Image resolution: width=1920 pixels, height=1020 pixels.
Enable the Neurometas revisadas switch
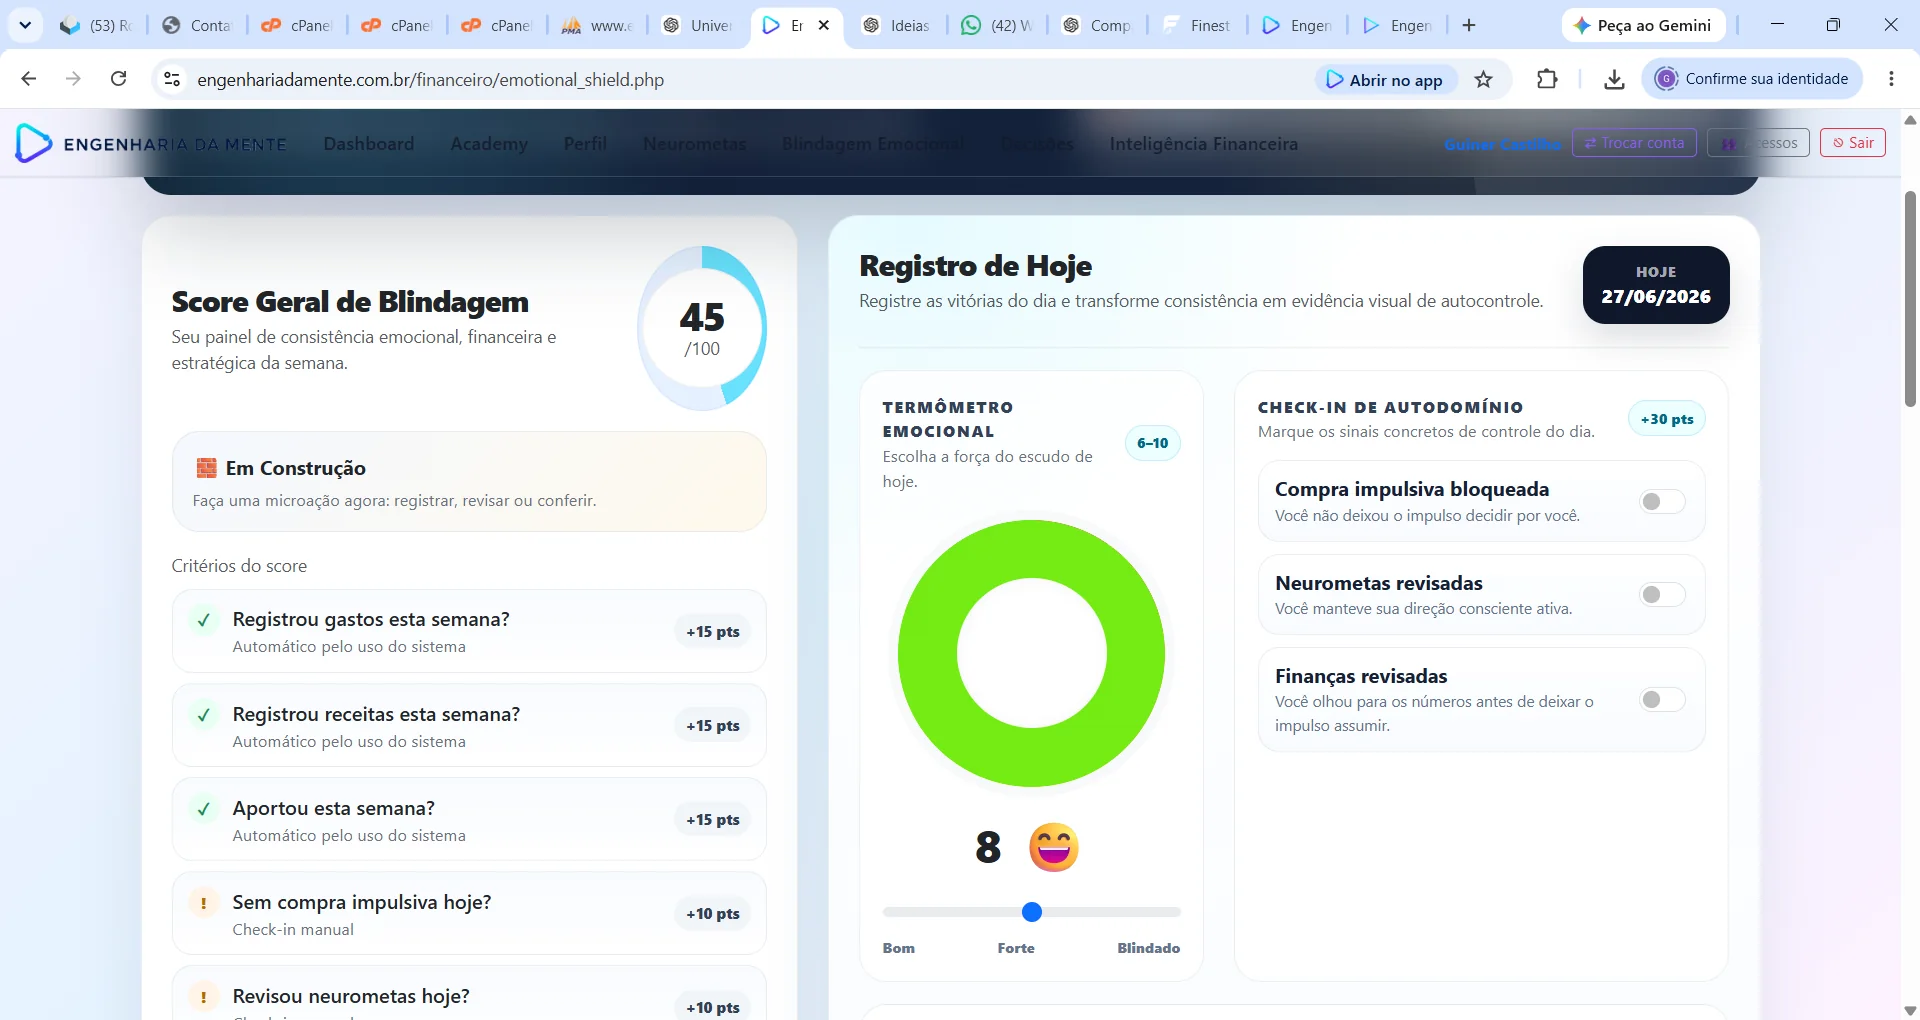pos(1662,595)
